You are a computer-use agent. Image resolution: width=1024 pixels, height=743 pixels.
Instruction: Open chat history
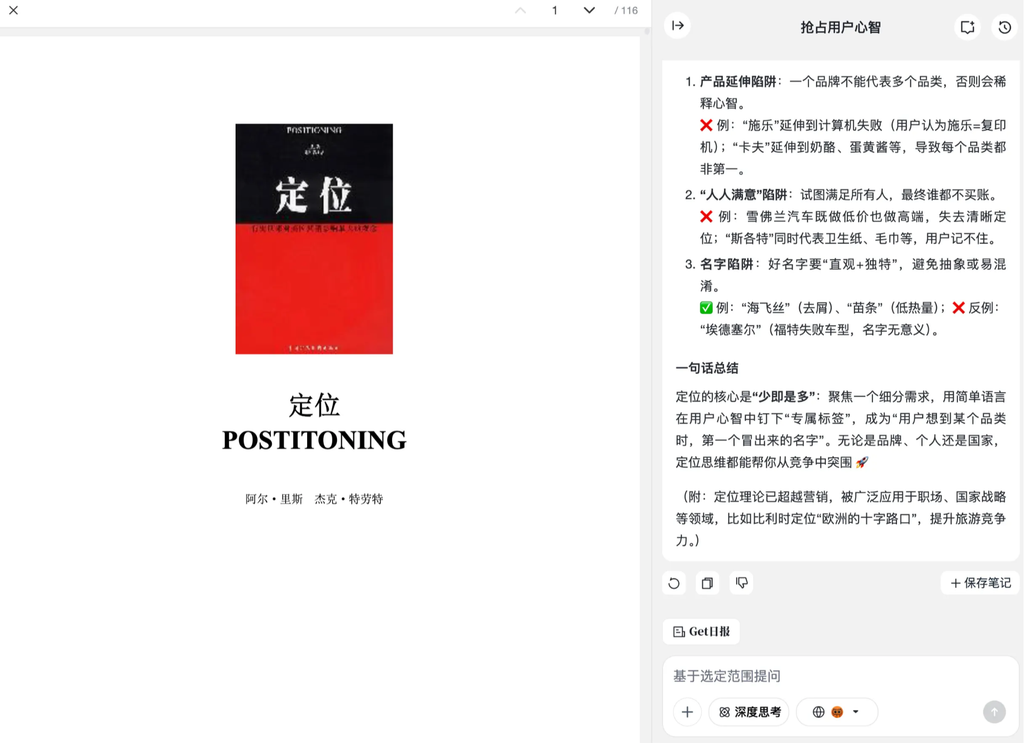1004,27
